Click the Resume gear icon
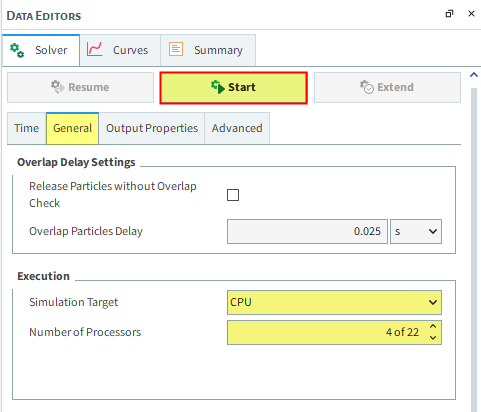 [x=58, y=87]
